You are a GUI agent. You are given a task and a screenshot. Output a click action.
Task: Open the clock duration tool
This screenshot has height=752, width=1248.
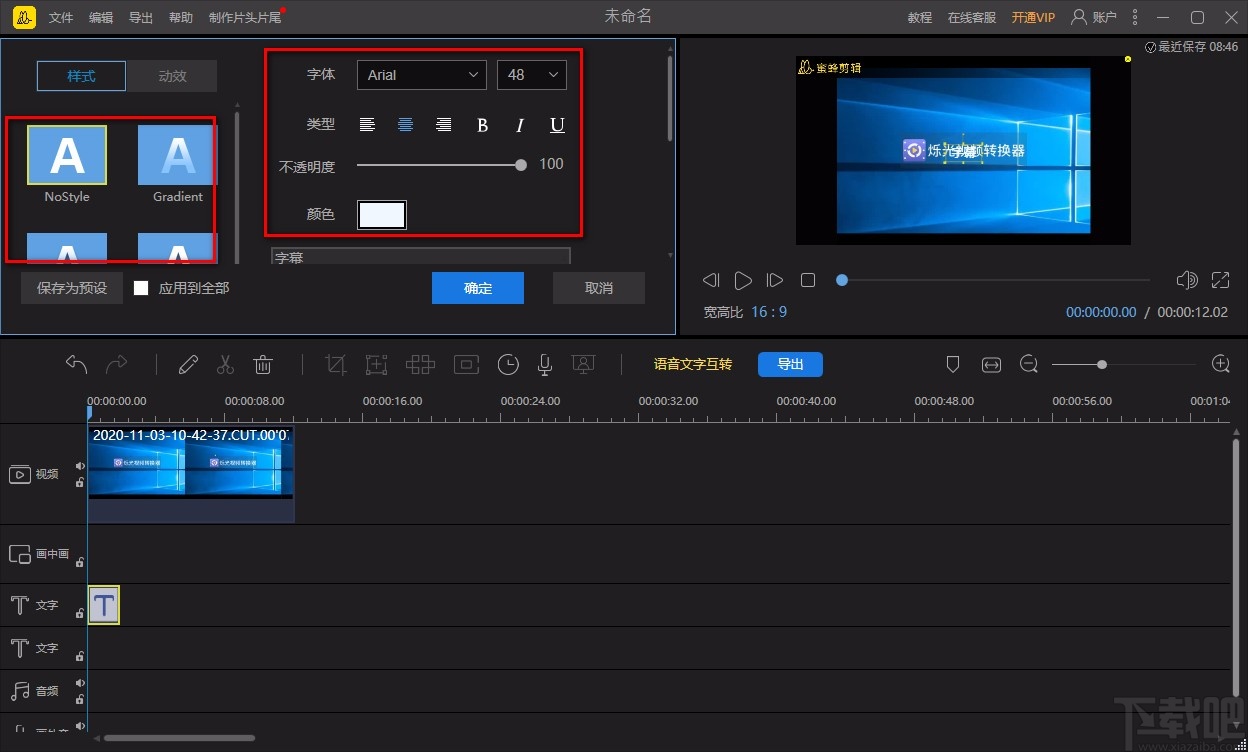[x=508, y=365]
